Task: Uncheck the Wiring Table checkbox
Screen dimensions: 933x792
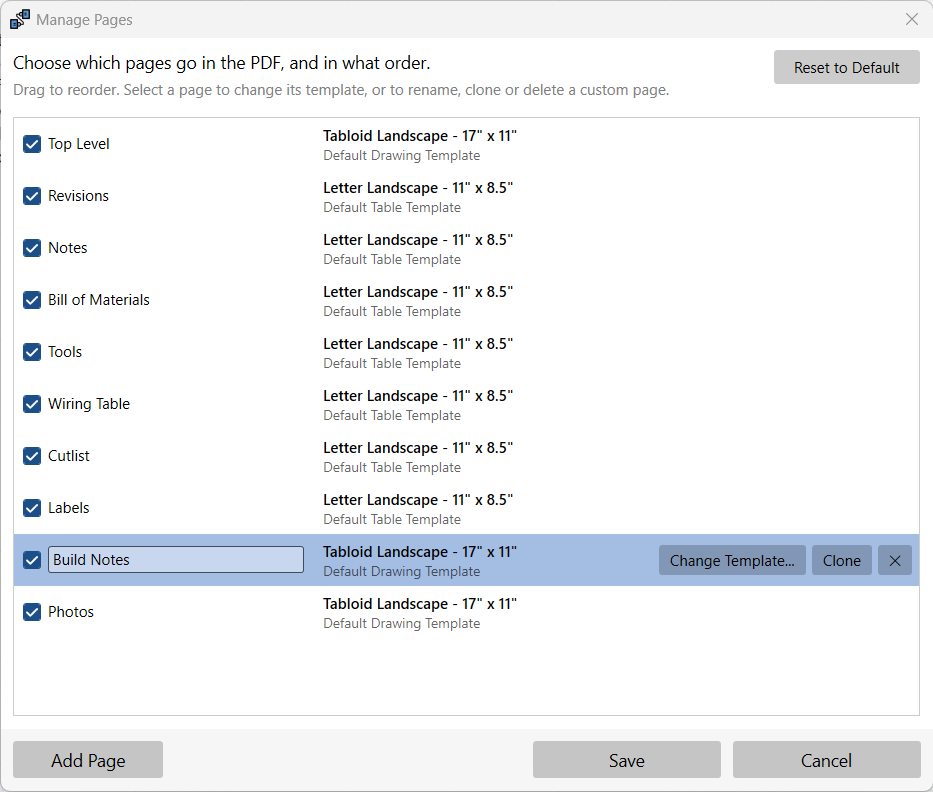Action: pyautogui.click(x=32, y=404)
